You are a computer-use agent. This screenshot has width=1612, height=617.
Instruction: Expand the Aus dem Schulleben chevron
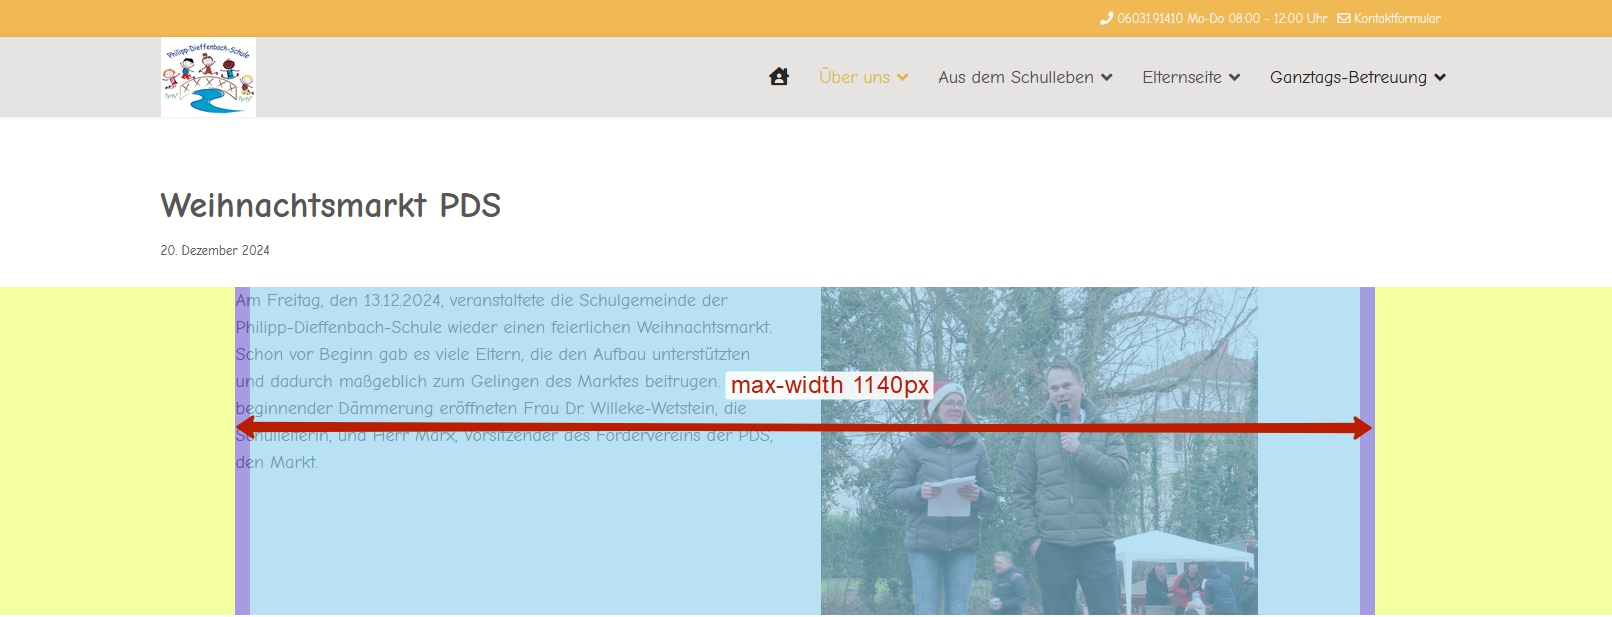pos(1107,78)
